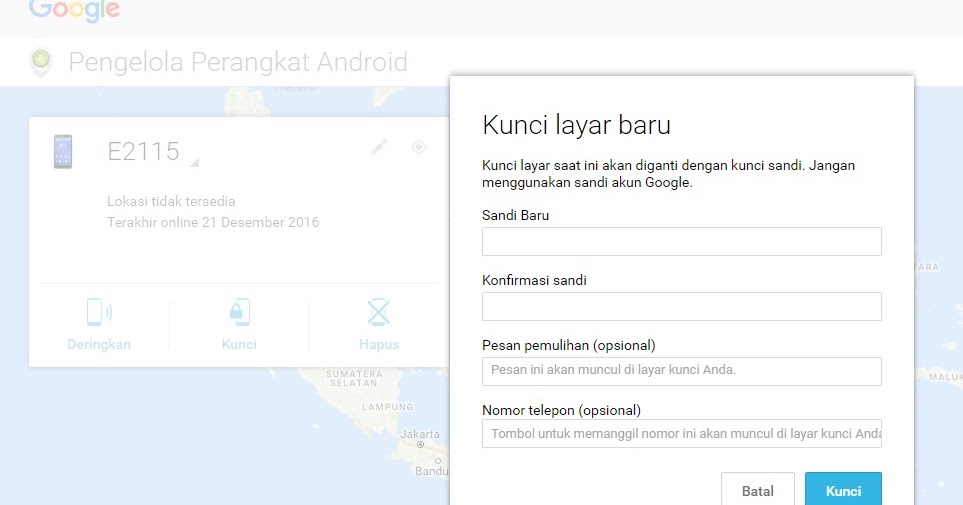Click Terakhir online 21 Desember 2016 text

pyautogui.click(x=213, y=222)
